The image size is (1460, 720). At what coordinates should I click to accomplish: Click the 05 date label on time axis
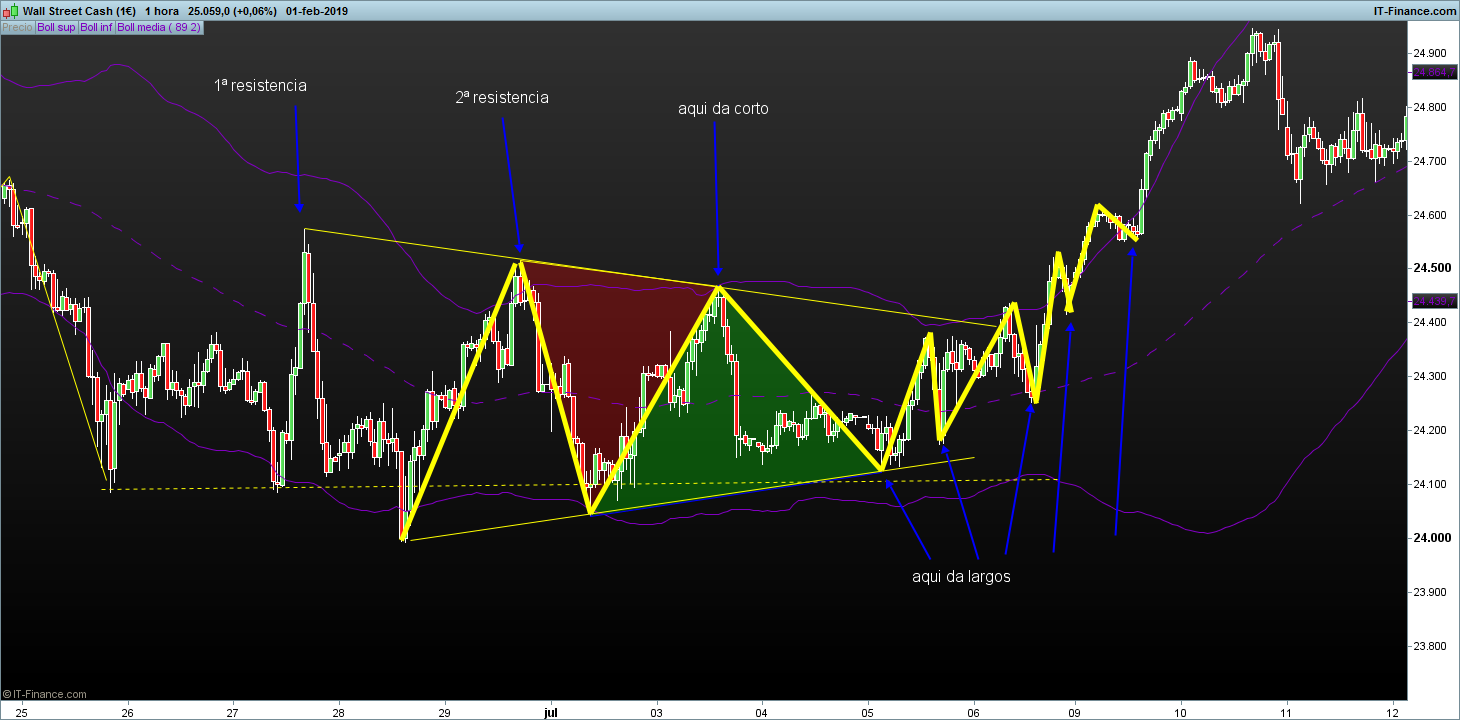click(x=868, y=713)
